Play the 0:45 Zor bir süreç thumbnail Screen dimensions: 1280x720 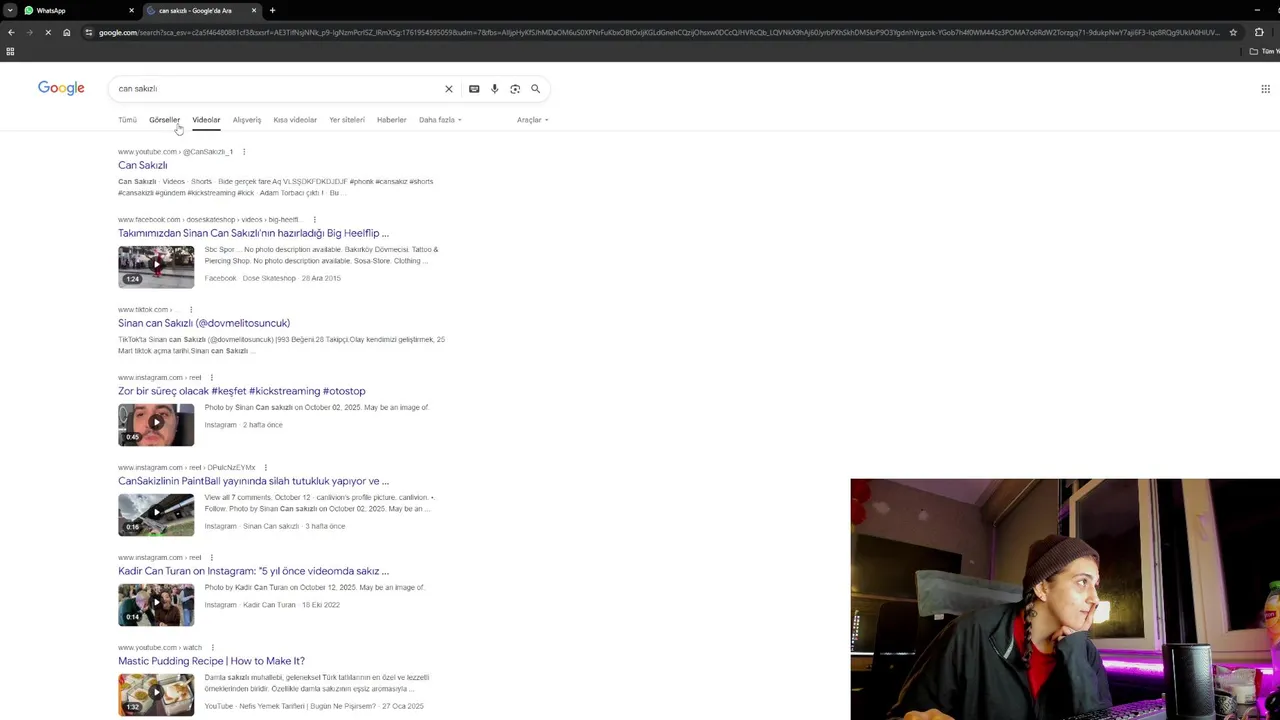tap(156, 424)
